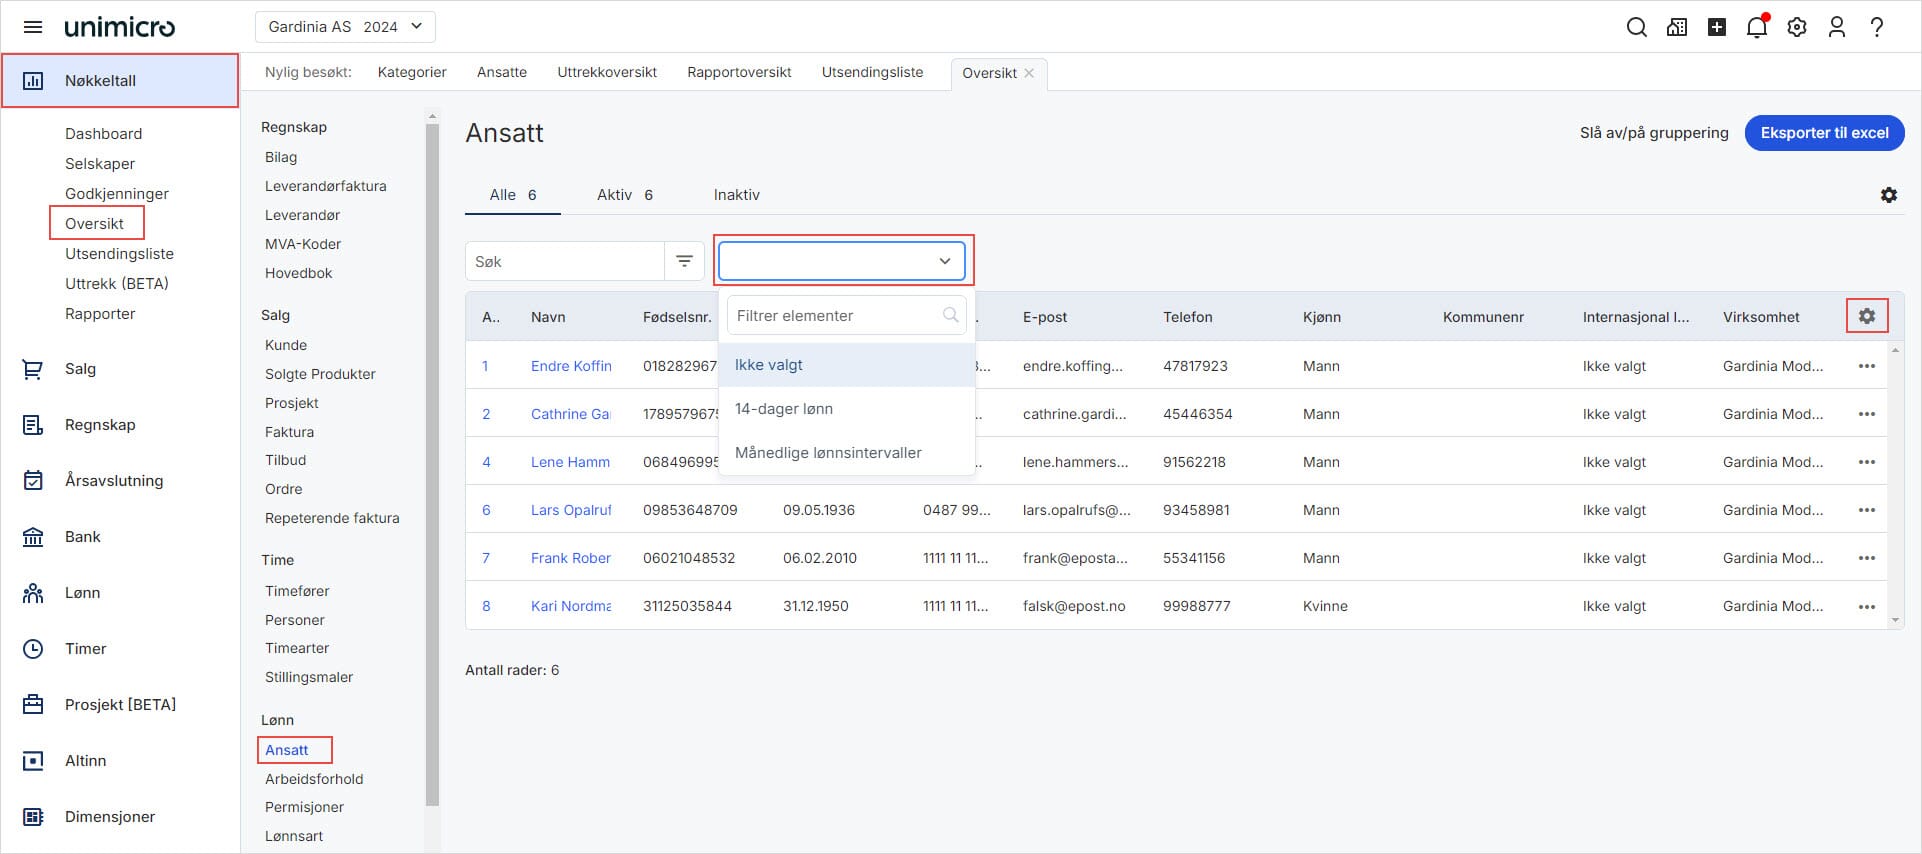Open table column settings gear

(x=1866, y=316)
